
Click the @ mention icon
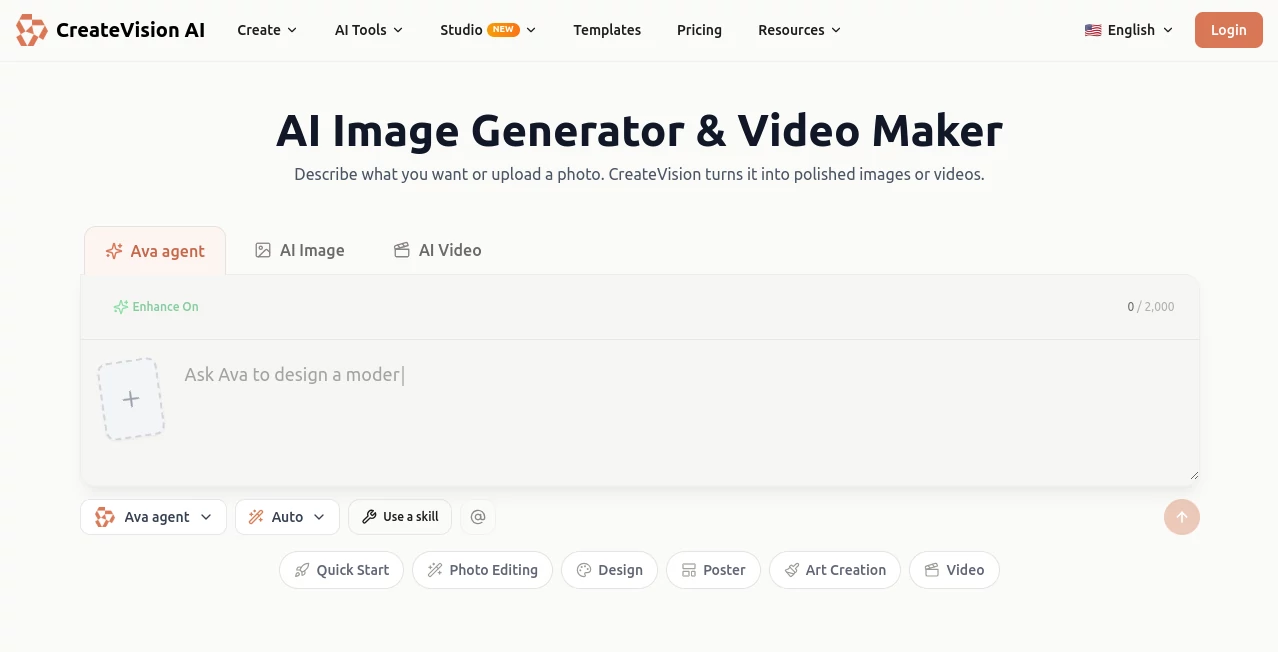coord(478,517)
